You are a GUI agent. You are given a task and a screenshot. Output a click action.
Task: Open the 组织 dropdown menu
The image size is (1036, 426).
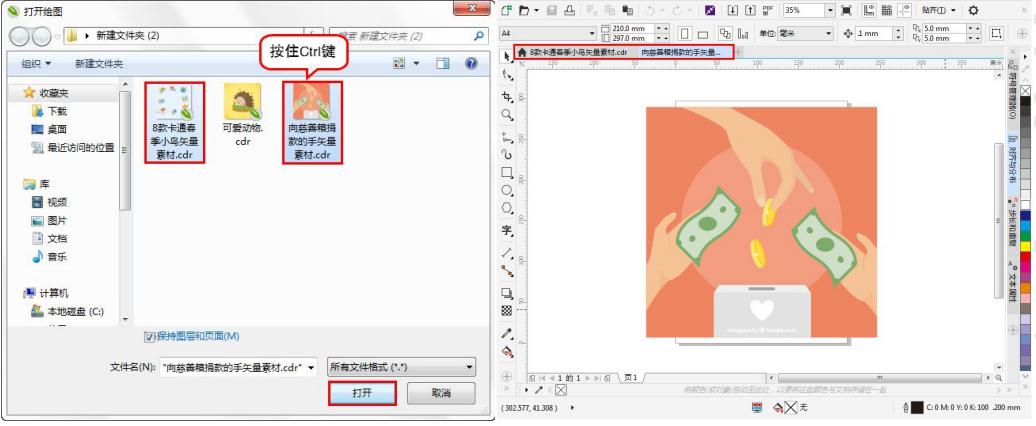tap(36, 63)
